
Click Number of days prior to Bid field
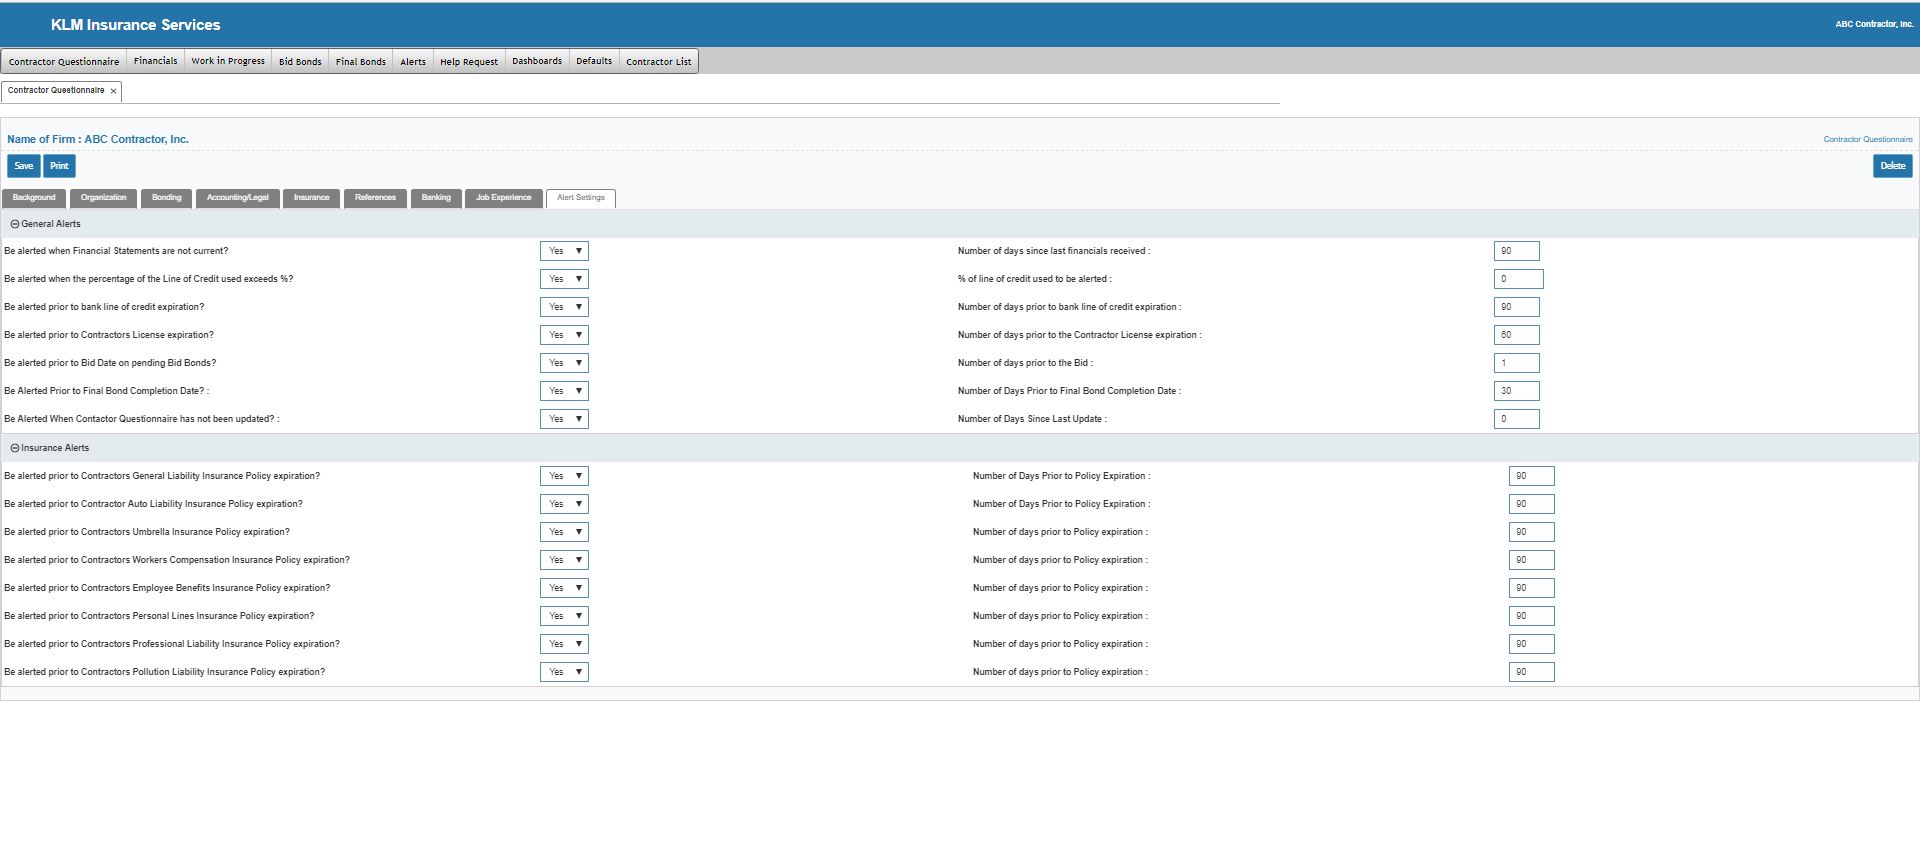[1516, 363]
